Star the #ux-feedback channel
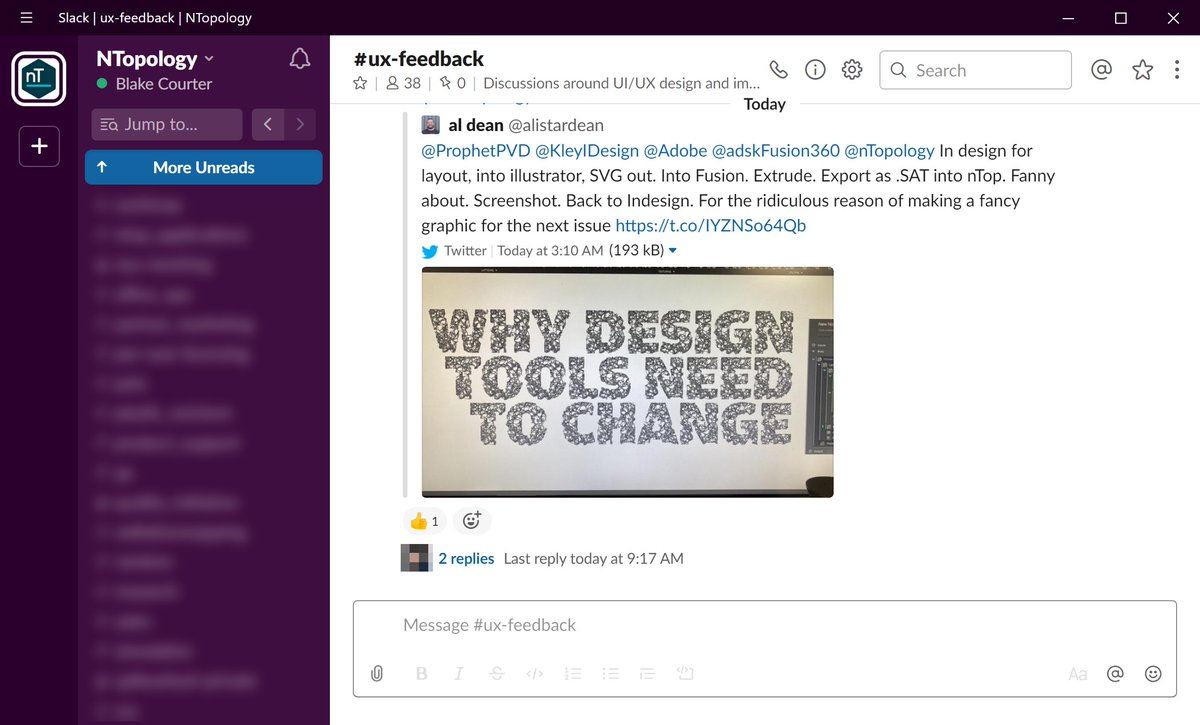Image resolution: width=1200 pixels, height=725 pixels. [x=360, y=84]
